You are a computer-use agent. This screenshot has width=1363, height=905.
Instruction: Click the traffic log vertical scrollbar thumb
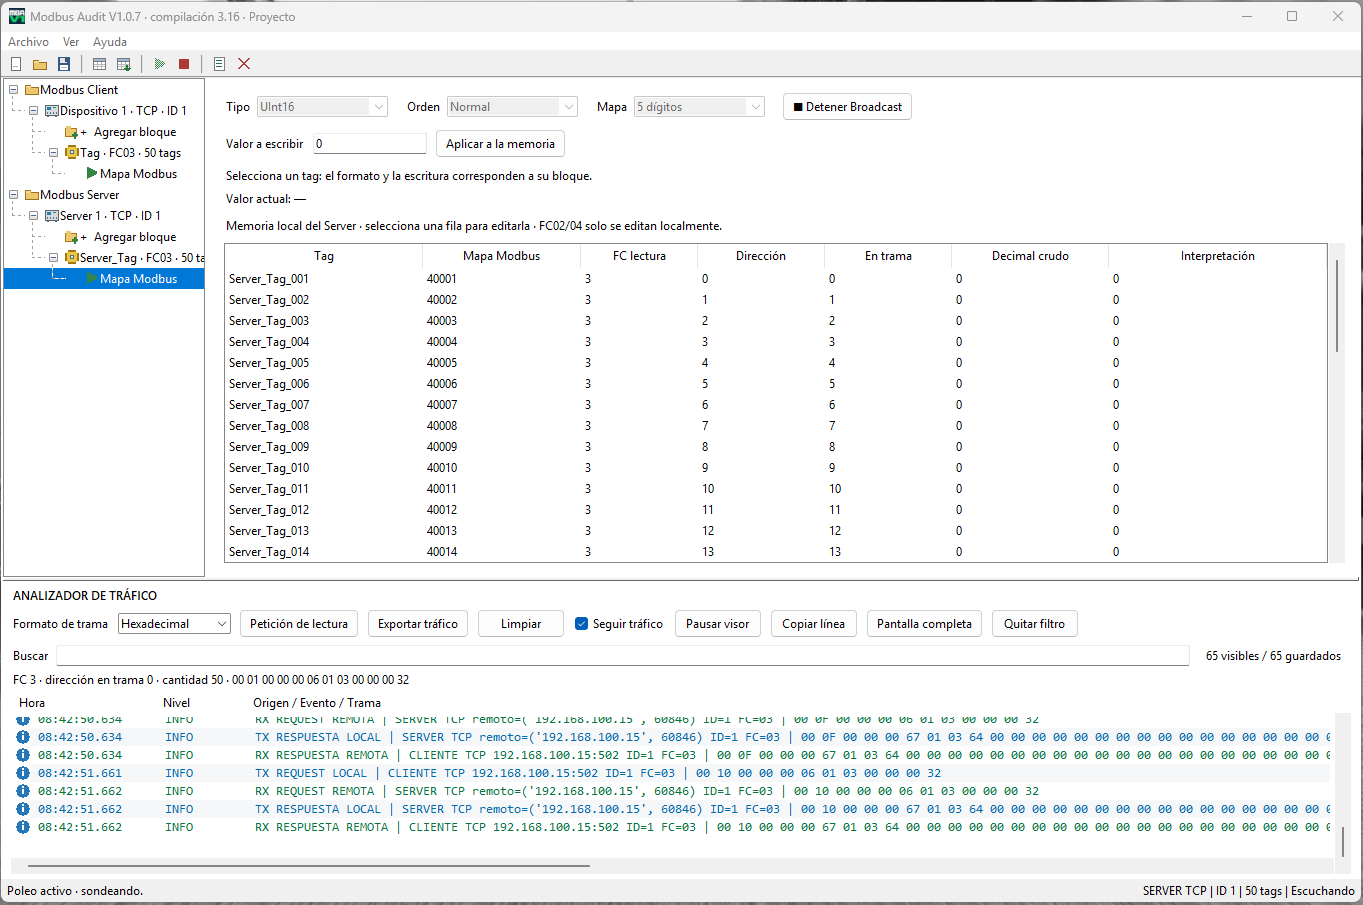[x=1343, y=842]
